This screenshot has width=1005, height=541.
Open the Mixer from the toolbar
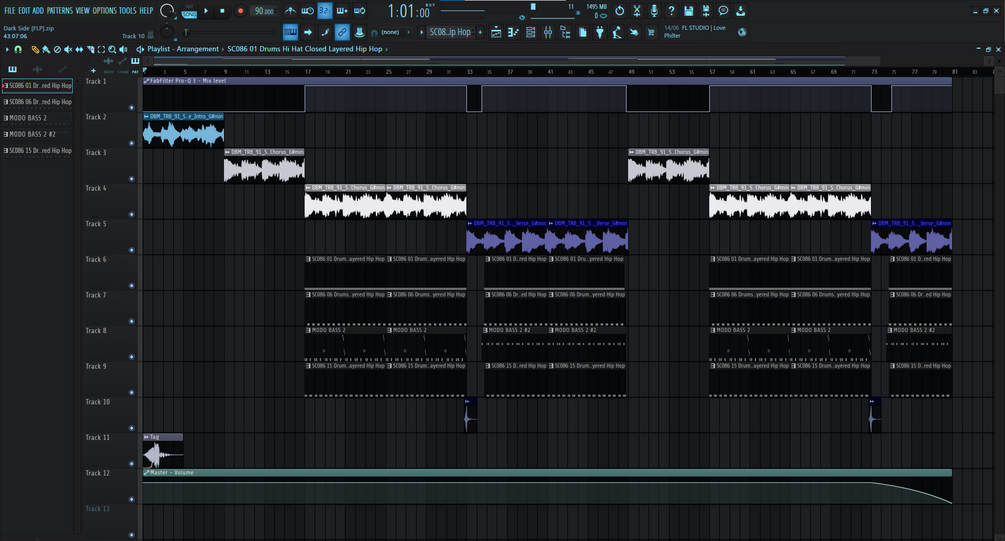[x=548, y=32]
